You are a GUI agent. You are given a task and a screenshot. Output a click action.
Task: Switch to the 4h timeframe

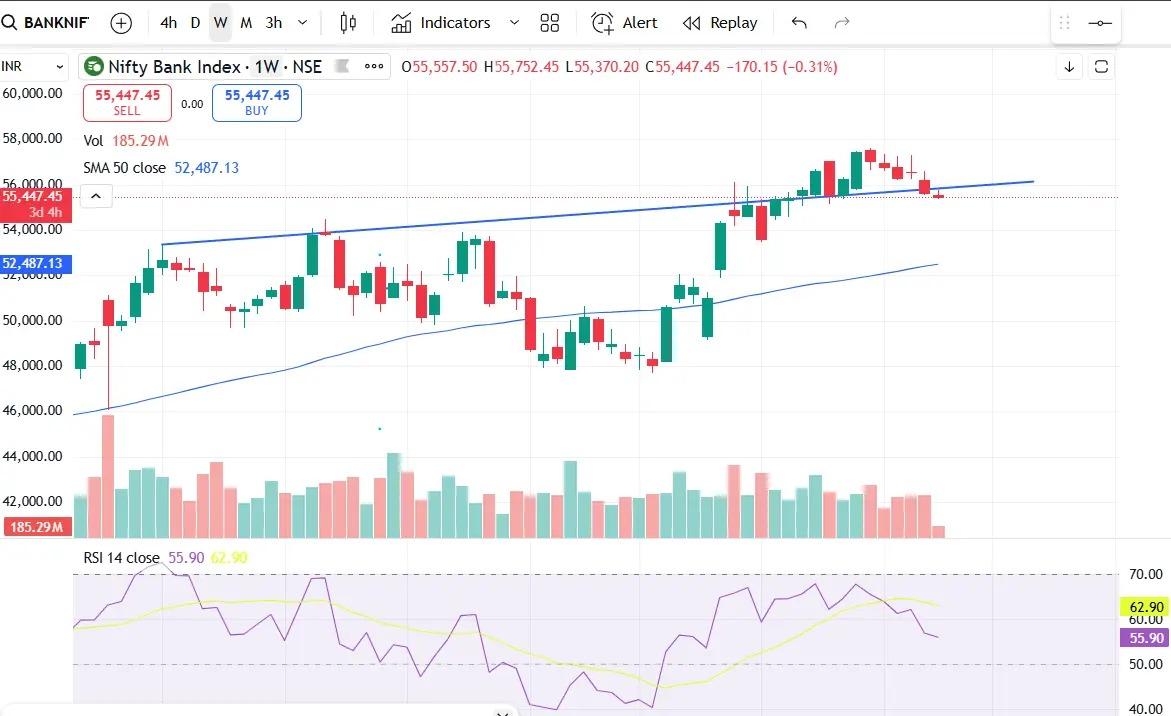tap(169, 22)
